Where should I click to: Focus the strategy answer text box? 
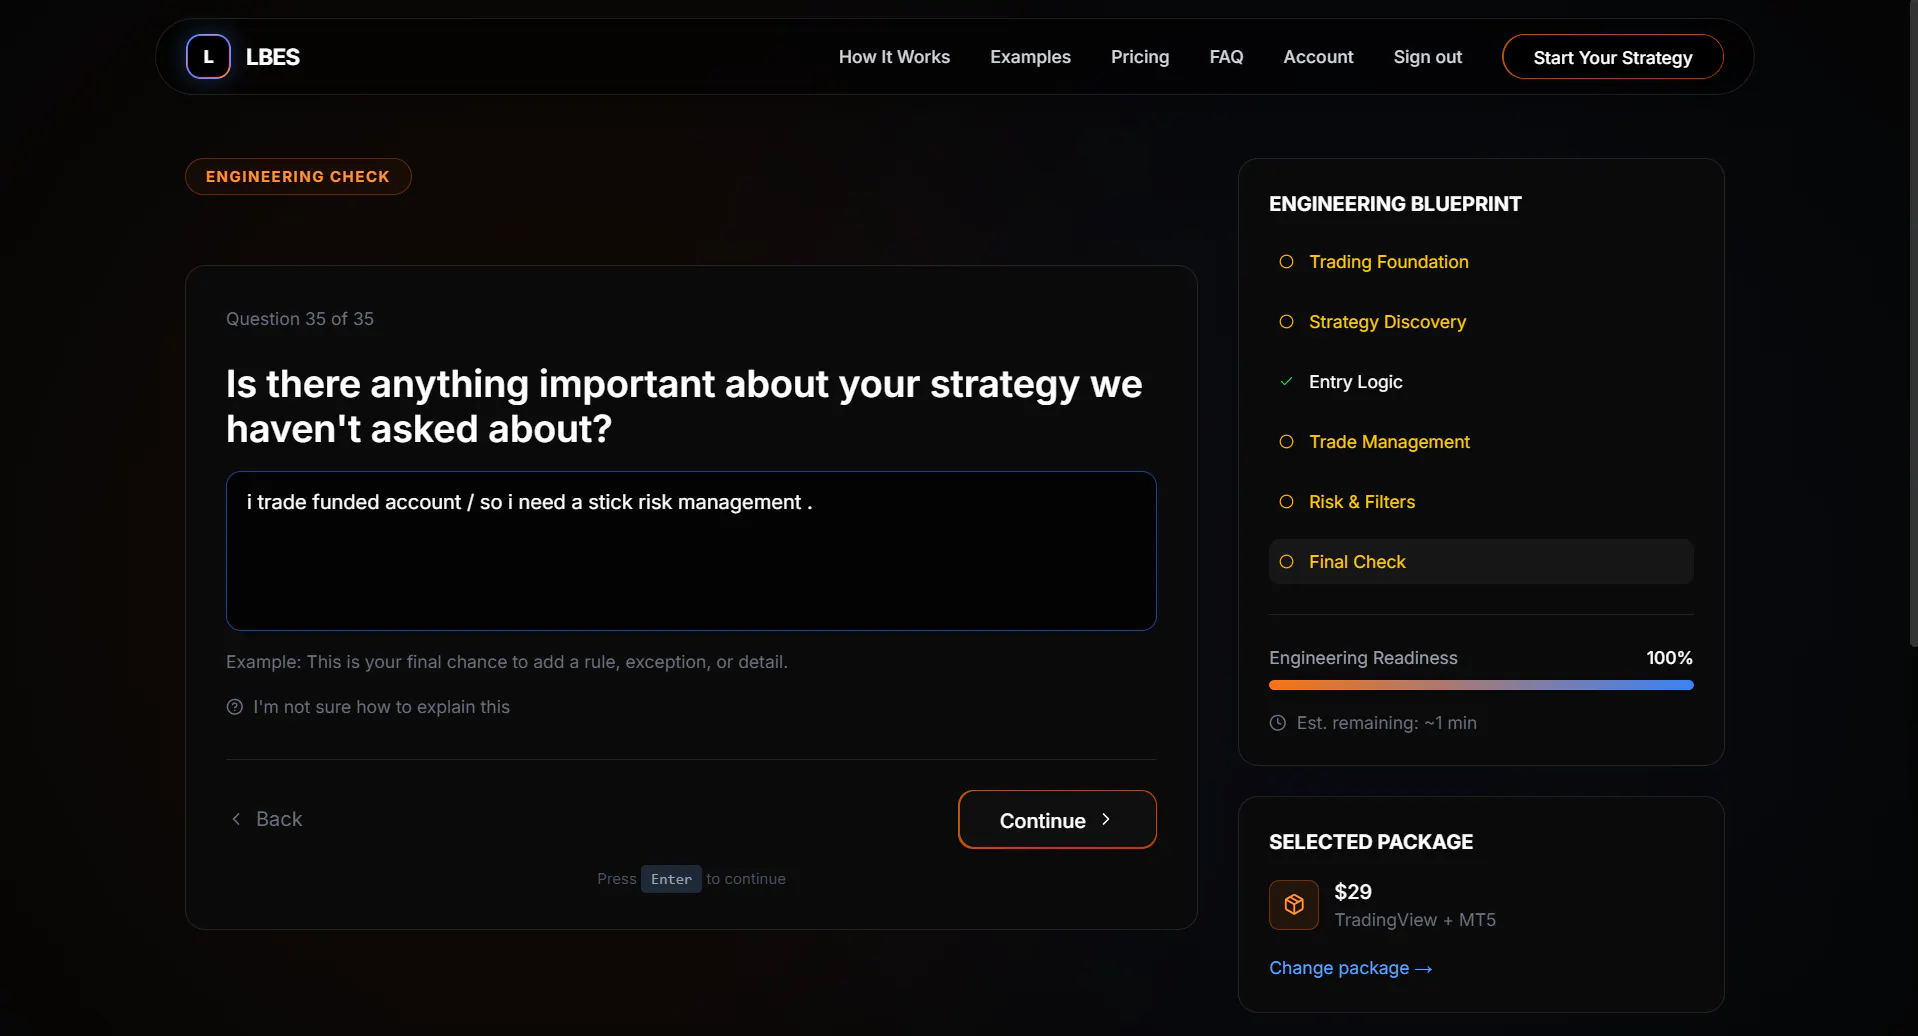pos(691,551)
